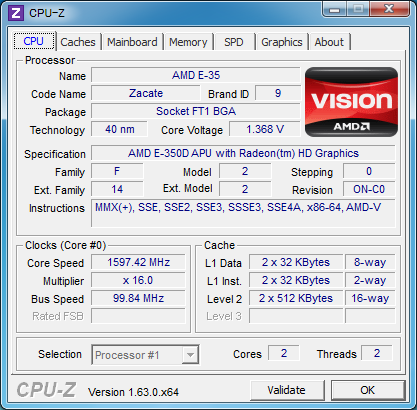Click the Ext. Model value 2
This screenshot has height=410, width=417.
tap(245, 189)
